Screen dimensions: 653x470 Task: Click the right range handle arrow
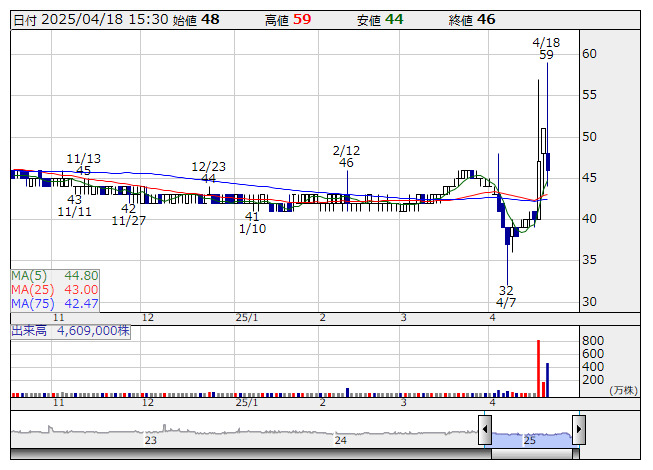coord(579,429)
